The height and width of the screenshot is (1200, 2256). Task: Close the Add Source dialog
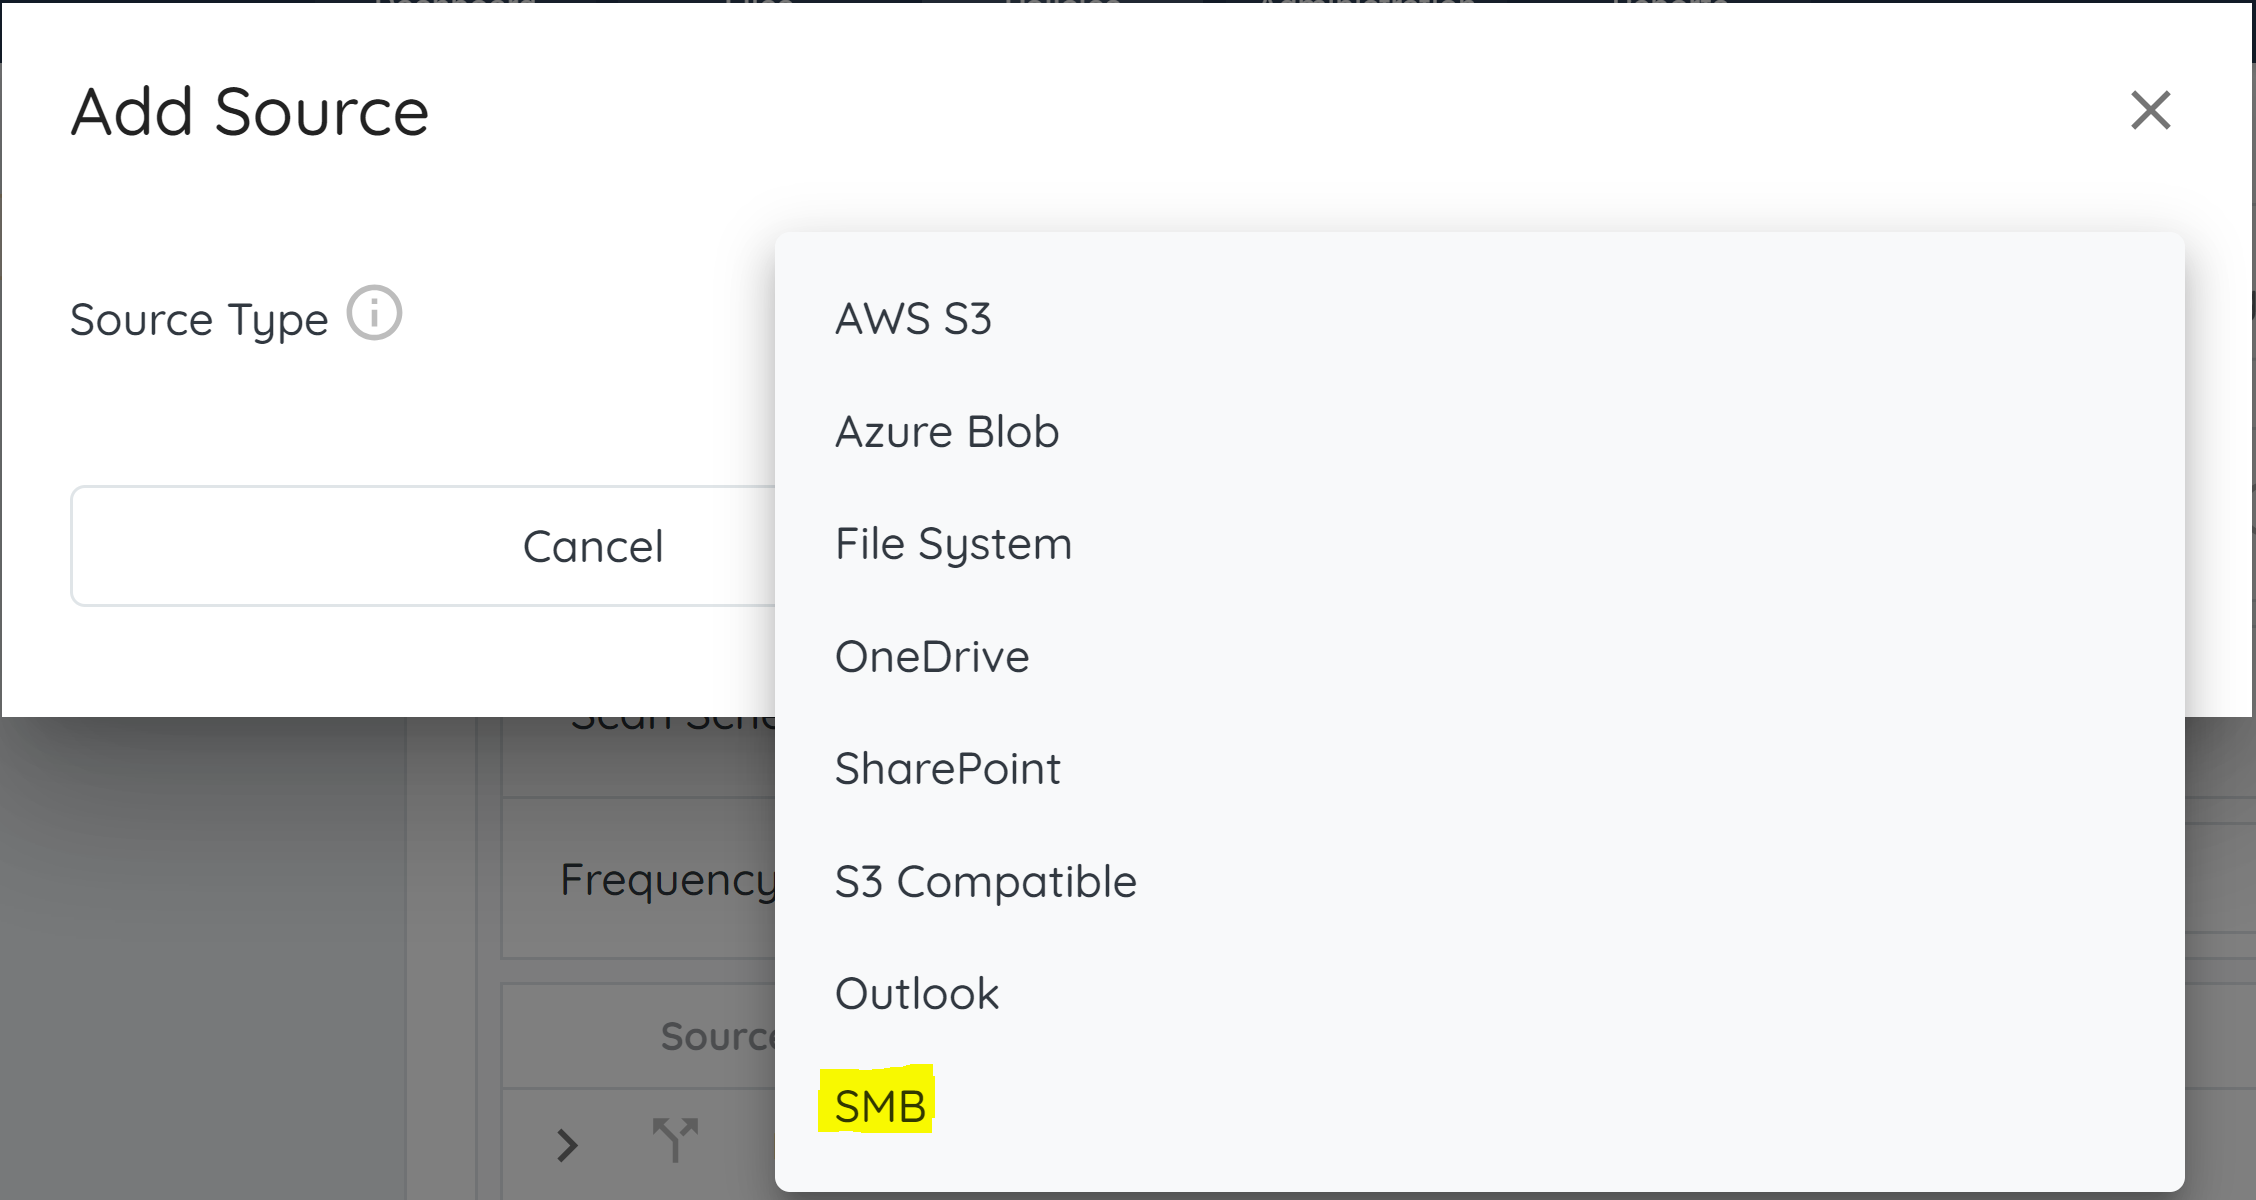[2150, 110]
